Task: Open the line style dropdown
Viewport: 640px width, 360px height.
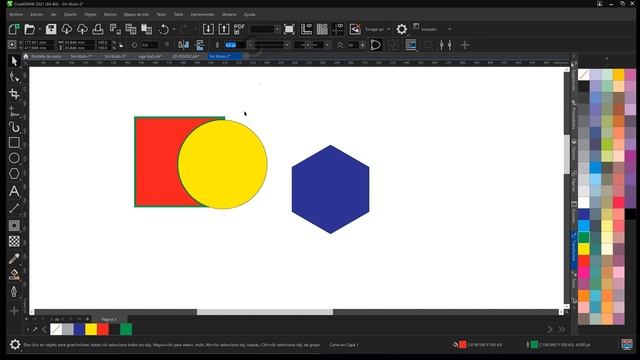Action: click(x=287, y=45)
